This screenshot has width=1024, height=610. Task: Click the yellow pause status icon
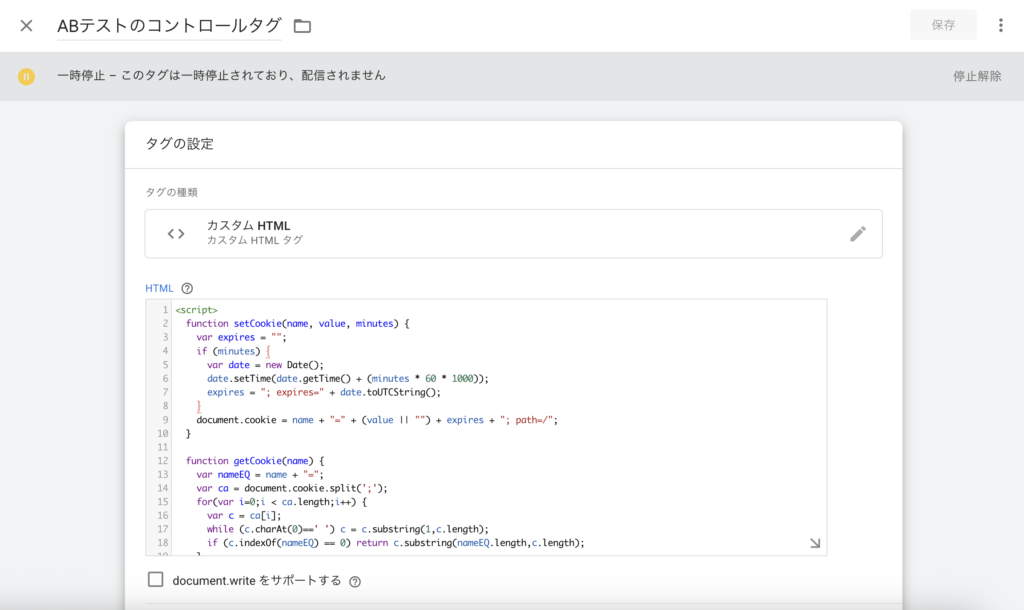(x=27, y=76)
